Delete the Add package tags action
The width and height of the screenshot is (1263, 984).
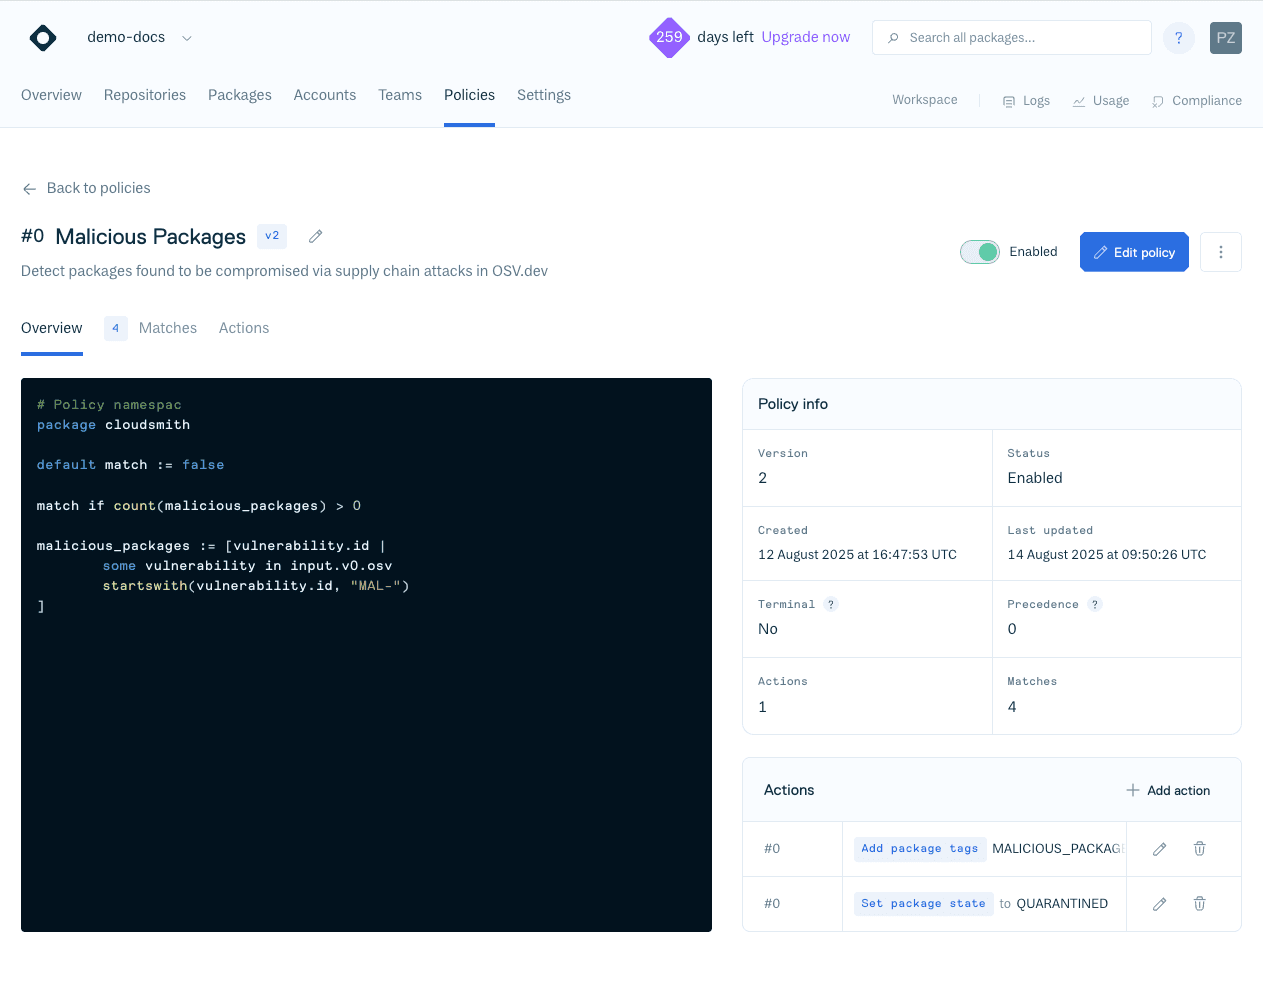(x=1199, y=849)
